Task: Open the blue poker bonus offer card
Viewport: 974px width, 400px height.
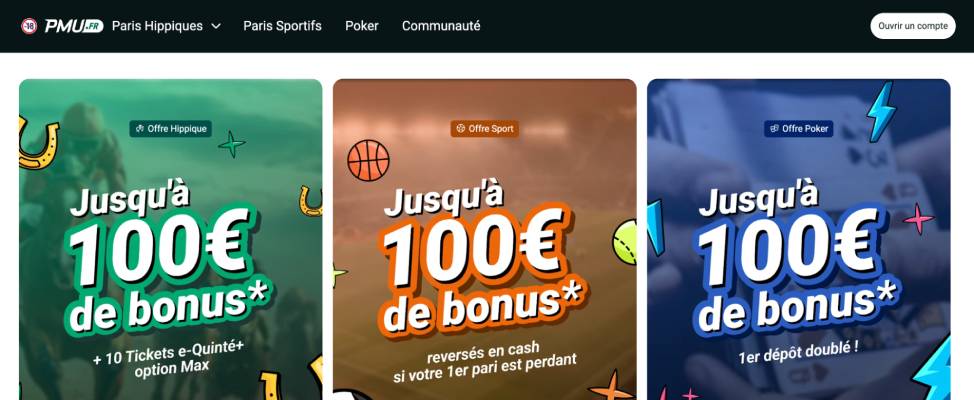Action: pos(799,239)
